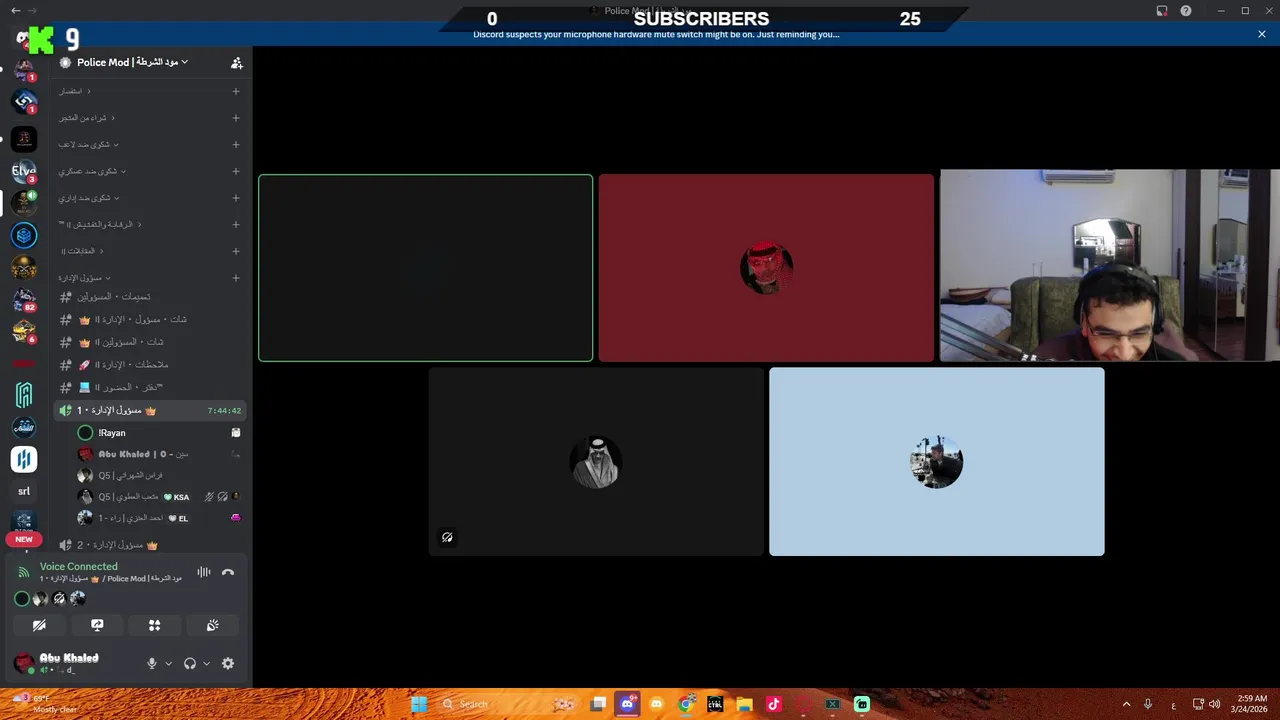Image resolution: width=1280 pixels, height=720 pixels.
Task: Open the Elve server icon
Action: tap(24, 171)
